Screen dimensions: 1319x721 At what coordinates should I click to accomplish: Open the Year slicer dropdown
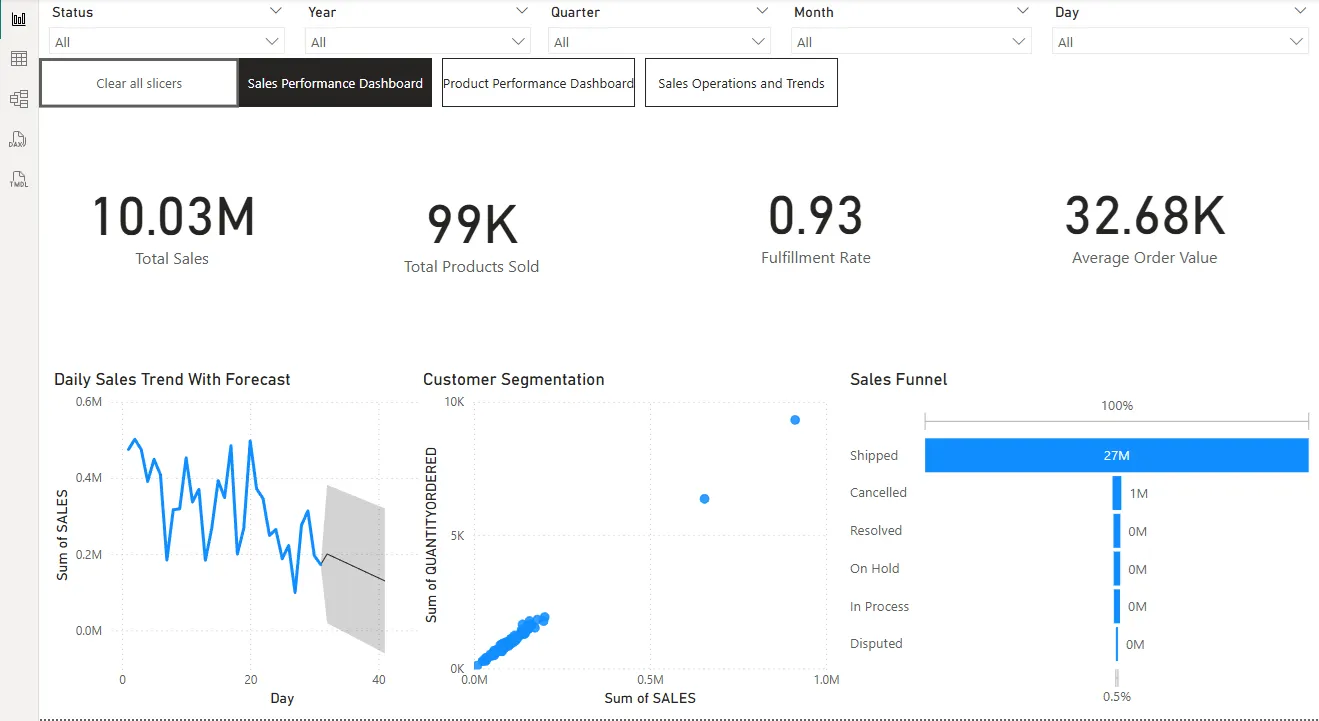pyautogui.click(x=518, y=41)
